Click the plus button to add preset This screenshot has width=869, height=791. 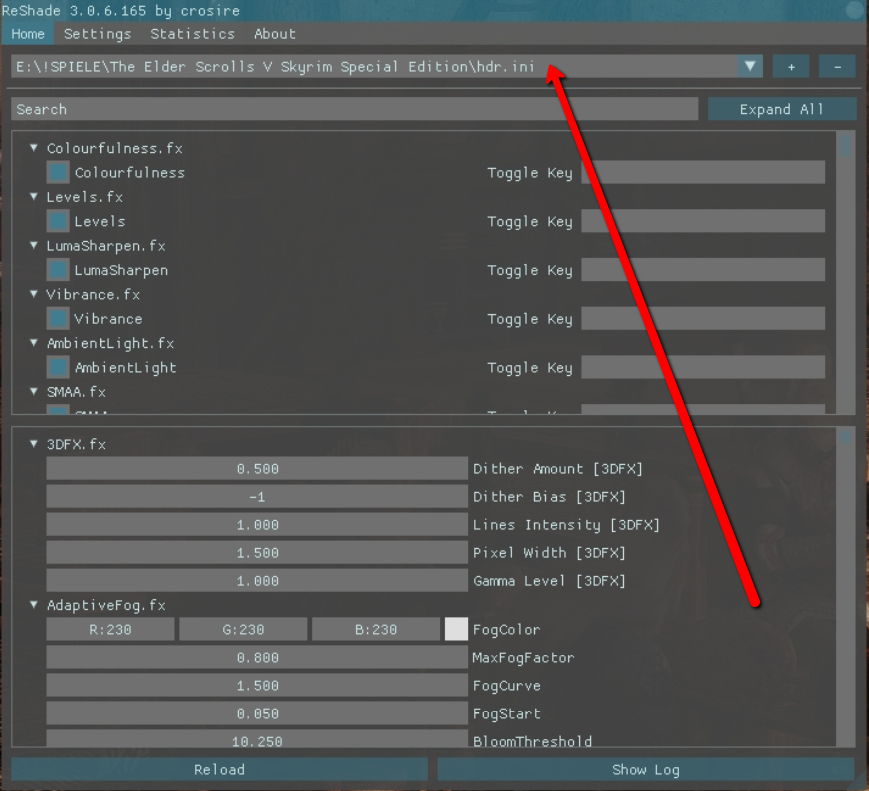[x=791, y=67]
